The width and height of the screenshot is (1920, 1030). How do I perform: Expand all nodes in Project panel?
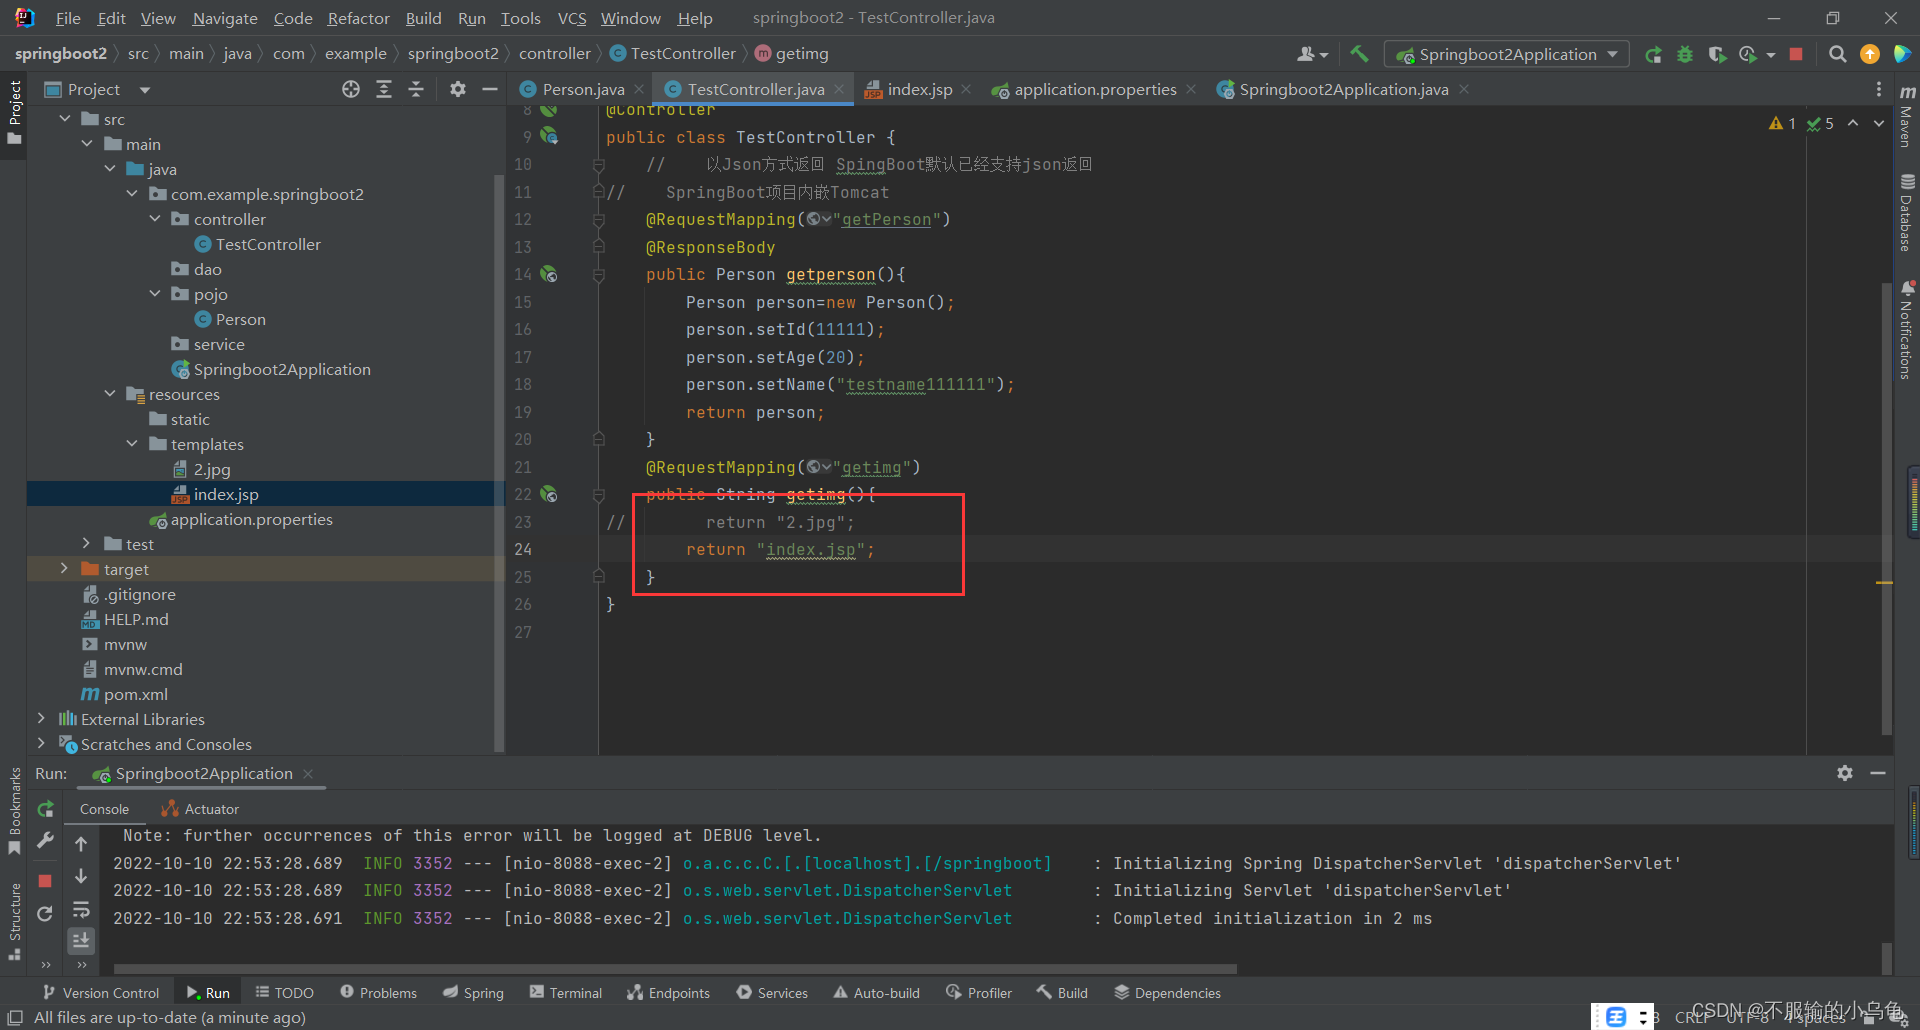point(383,89)
